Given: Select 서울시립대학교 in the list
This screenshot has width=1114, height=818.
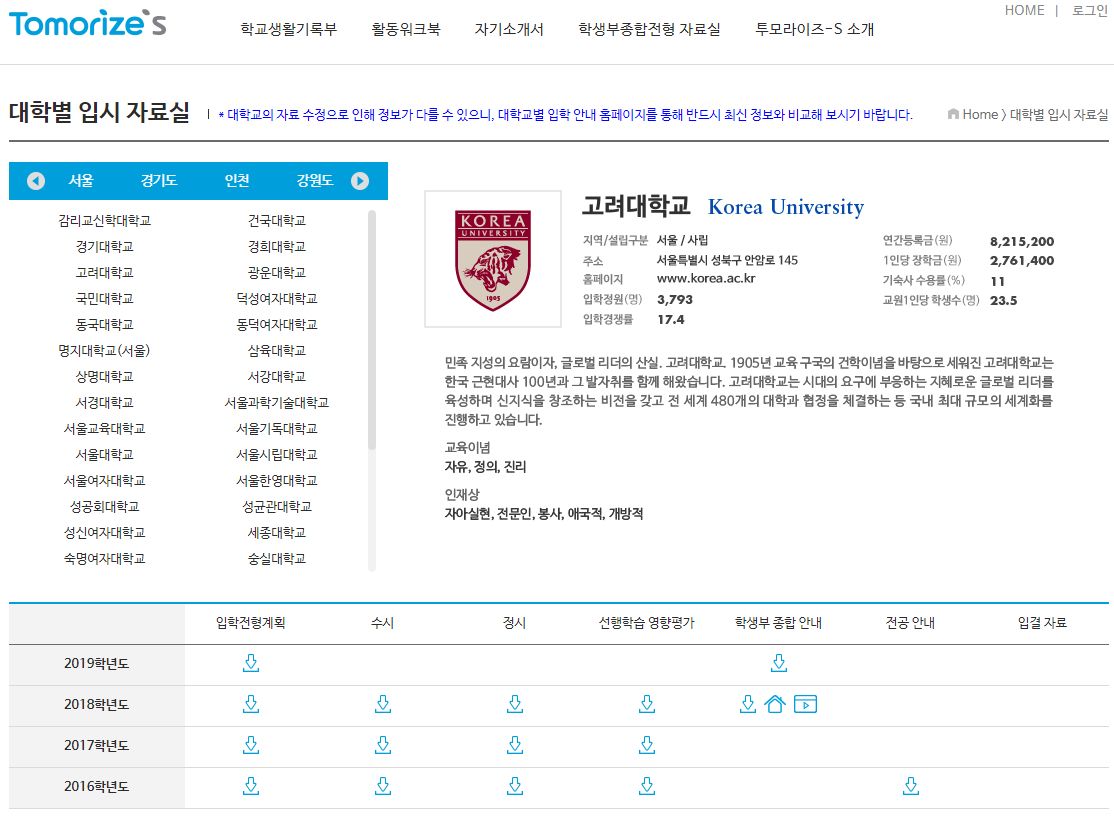Looking at the screenshot, I should pos(276,455).
